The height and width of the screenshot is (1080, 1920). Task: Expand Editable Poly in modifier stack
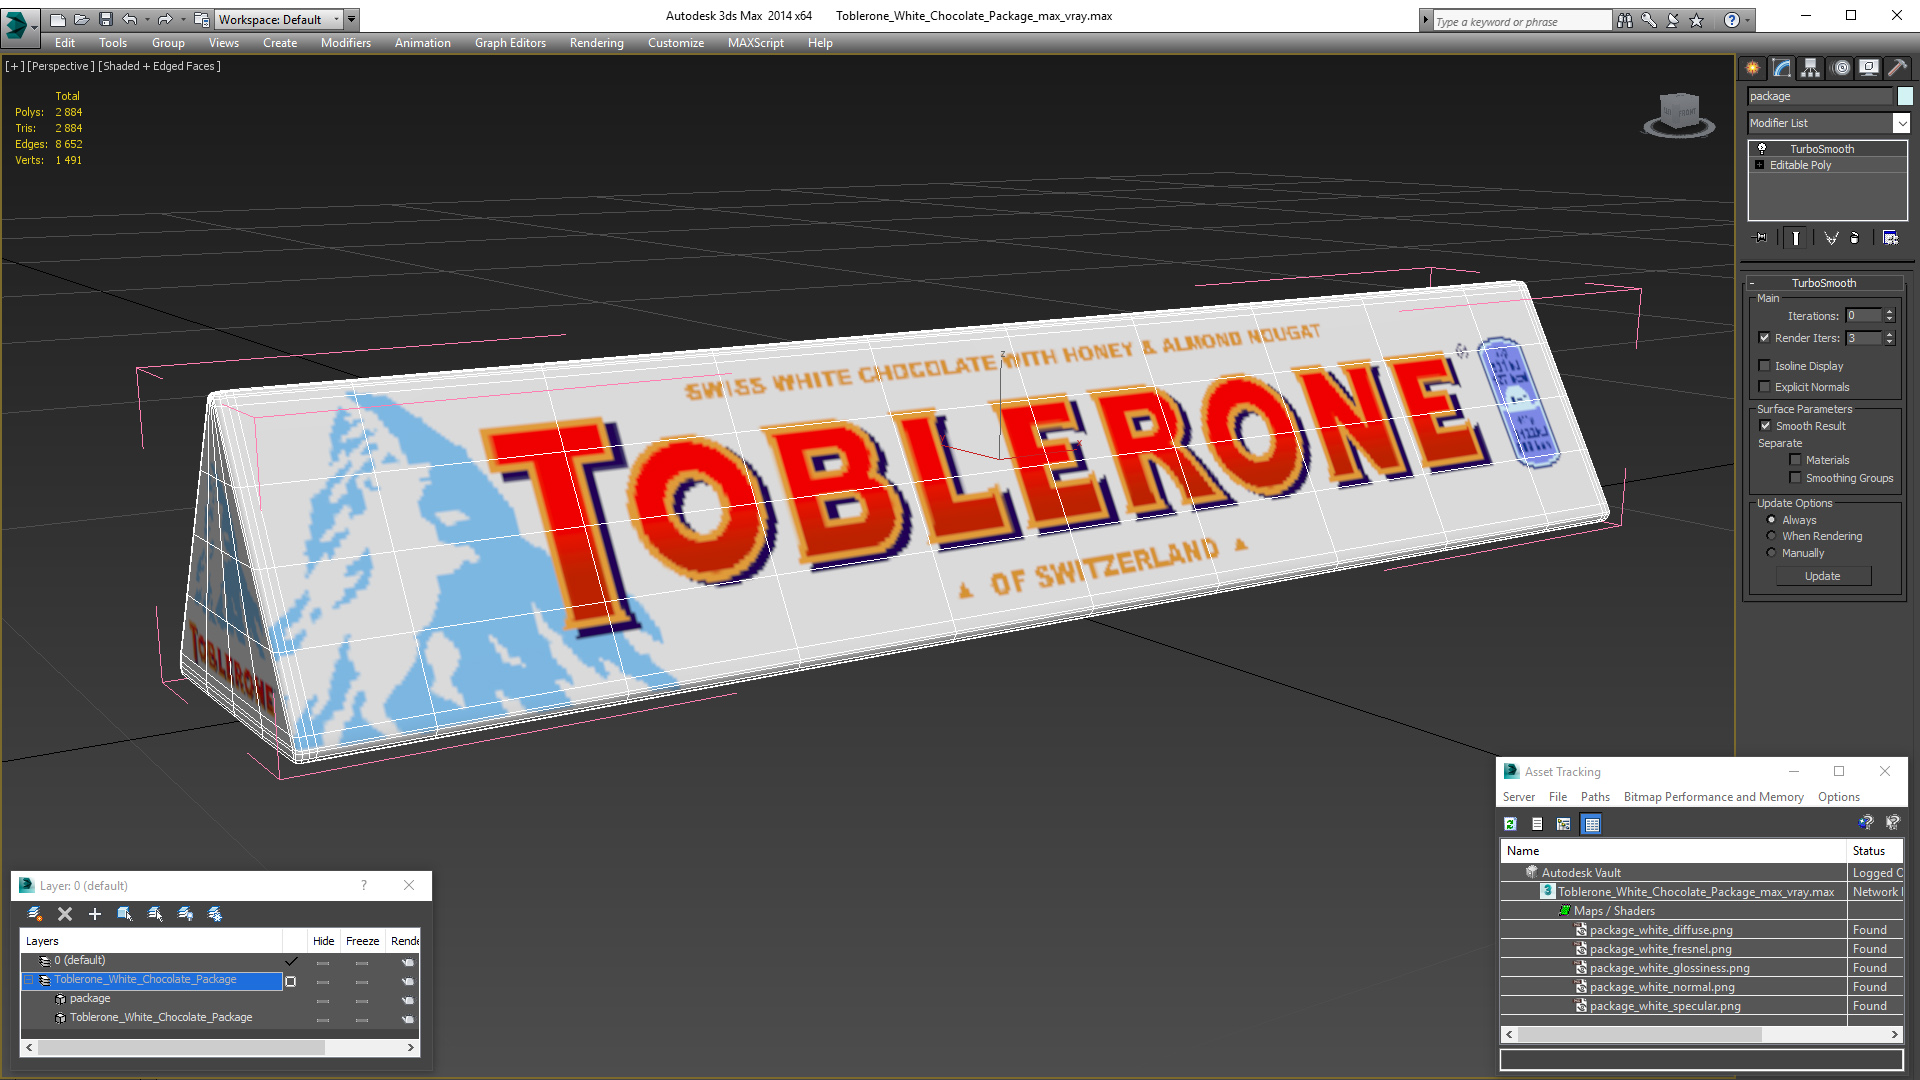pos(1760,165)
